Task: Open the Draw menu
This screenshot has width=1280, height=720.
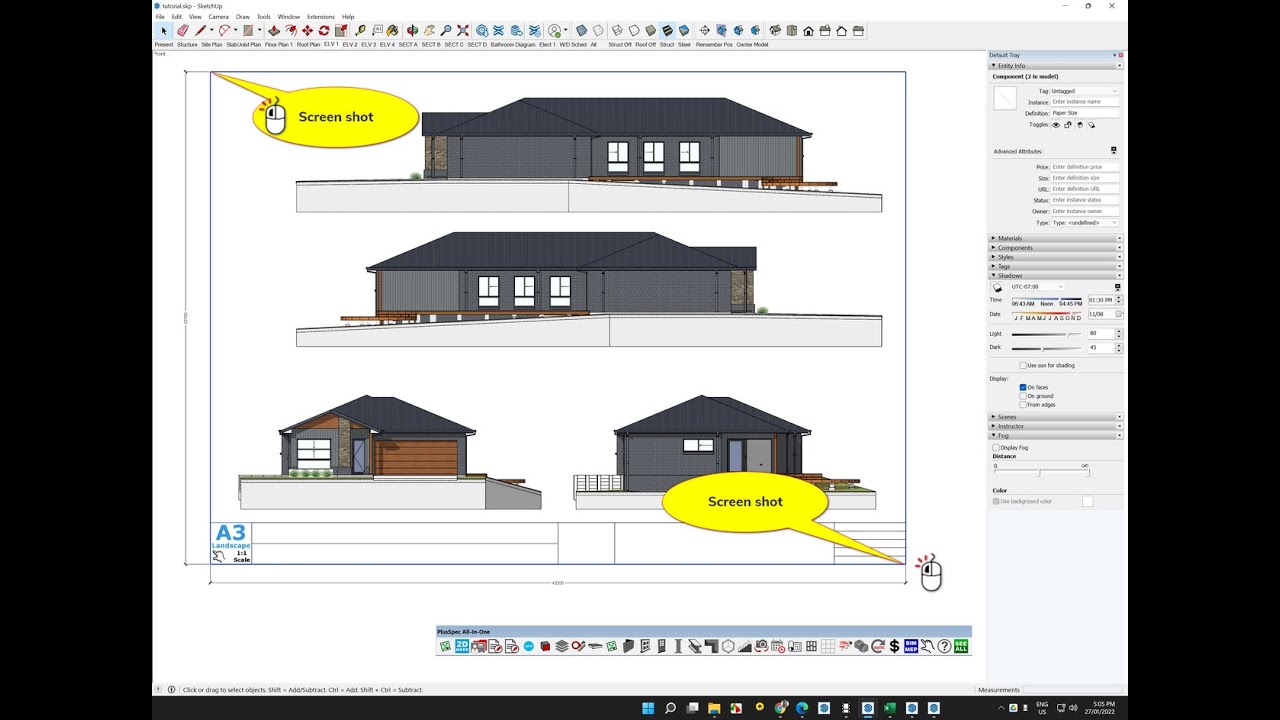Action: tap(243, 17)
